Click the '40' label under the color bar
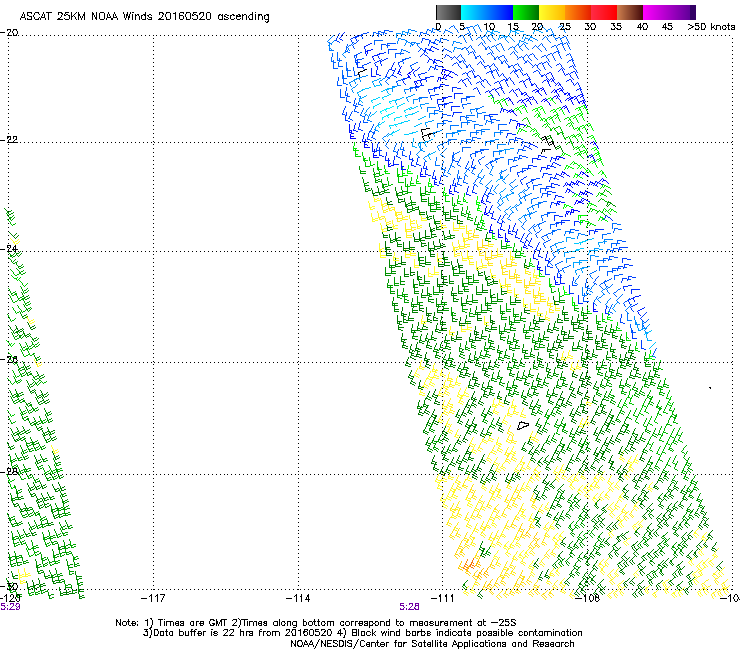The width and height of the screenshot is (740, 650). (642, 27)
